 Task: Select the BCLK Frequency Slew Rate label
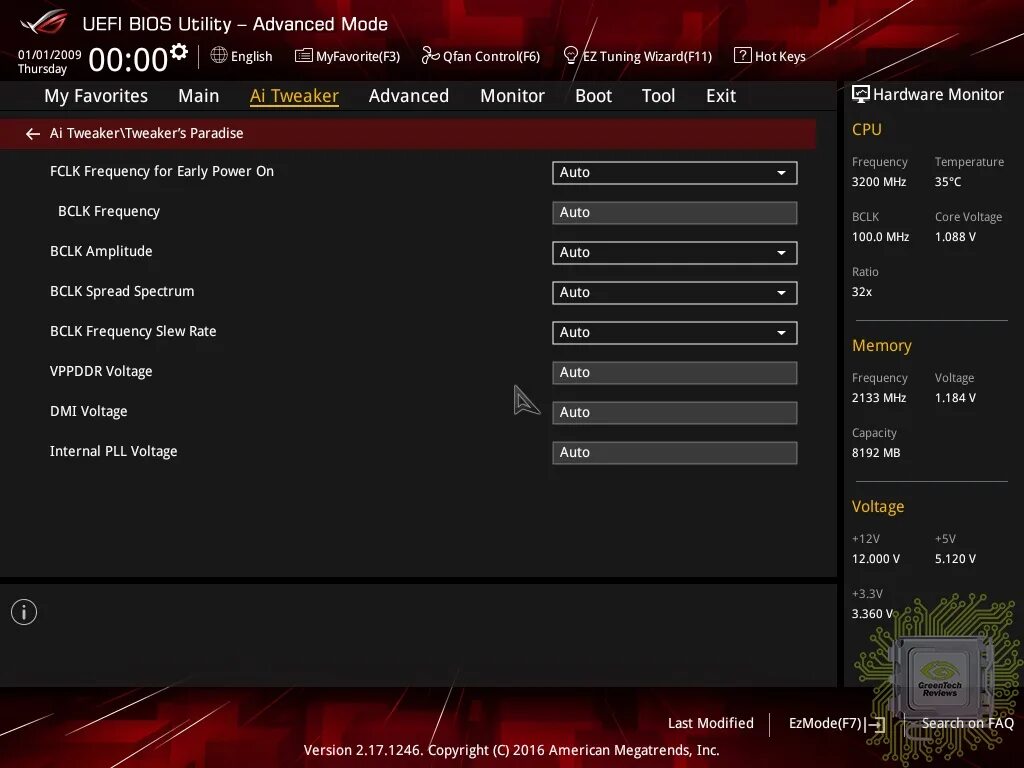click(133, 331)
